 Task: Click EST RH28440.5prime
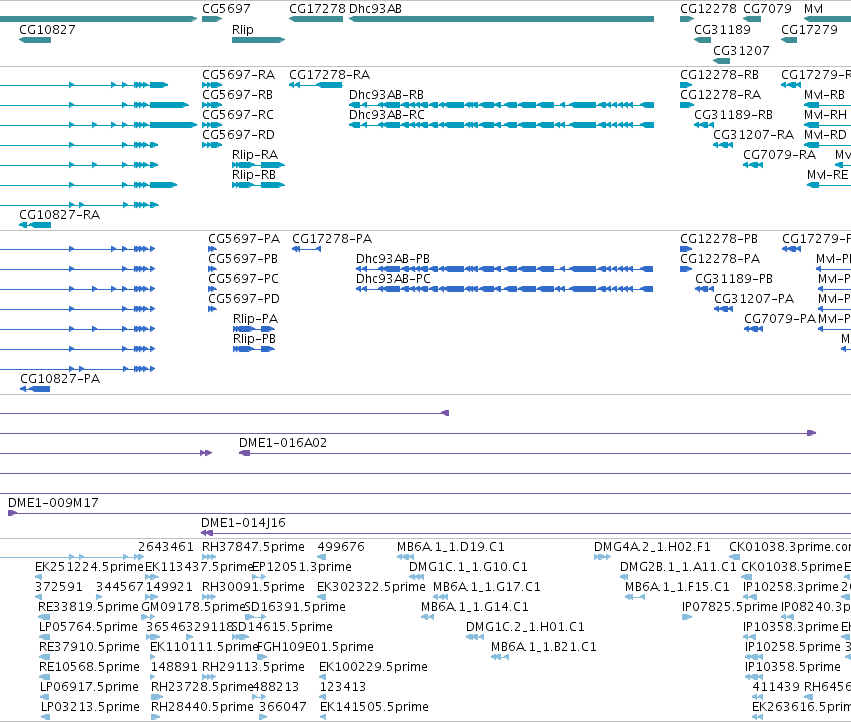[155, 717]
